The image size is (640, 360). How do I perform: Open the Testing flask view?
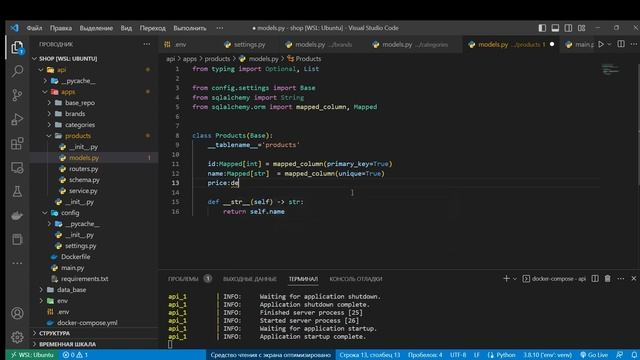tap(17, 191)
